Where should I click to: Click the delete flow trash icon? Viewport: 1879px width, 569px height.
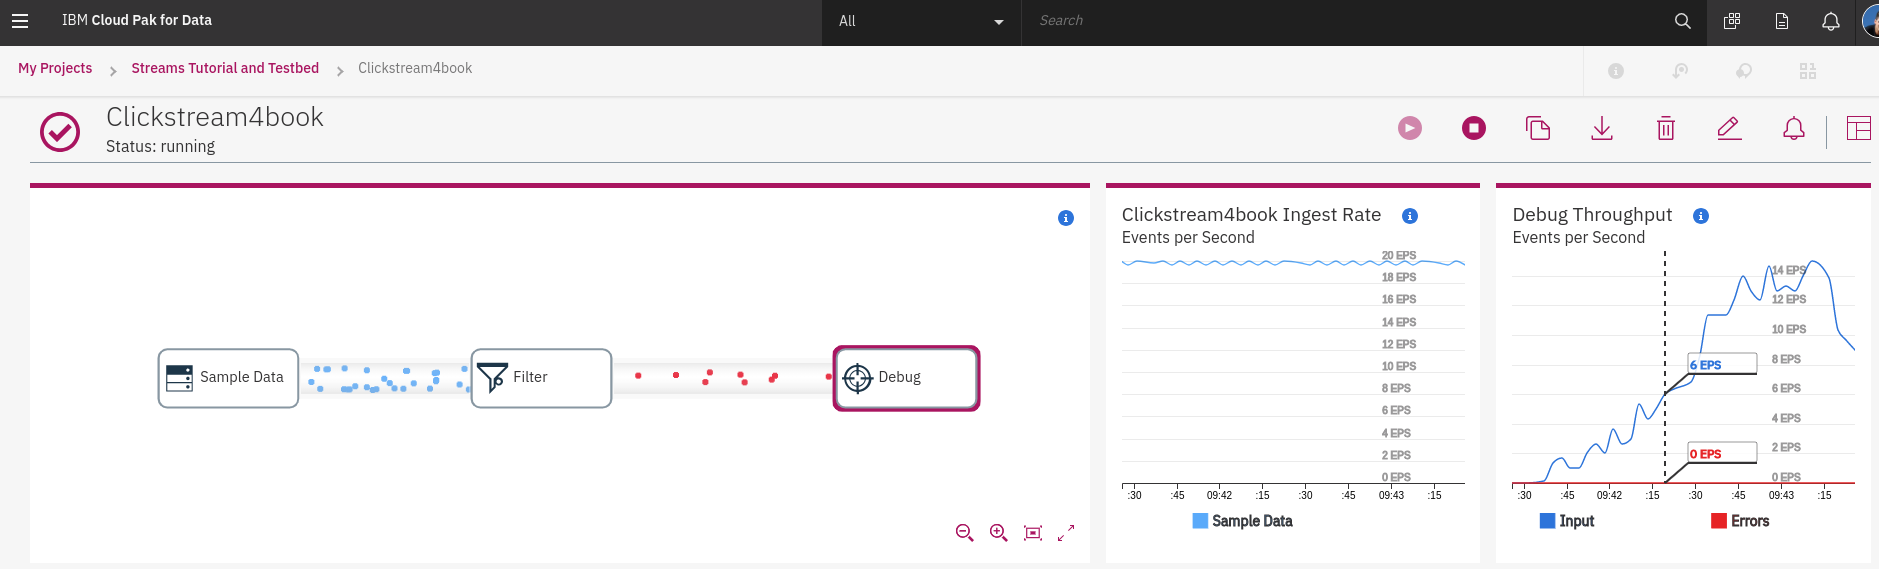pos(1666,128)
